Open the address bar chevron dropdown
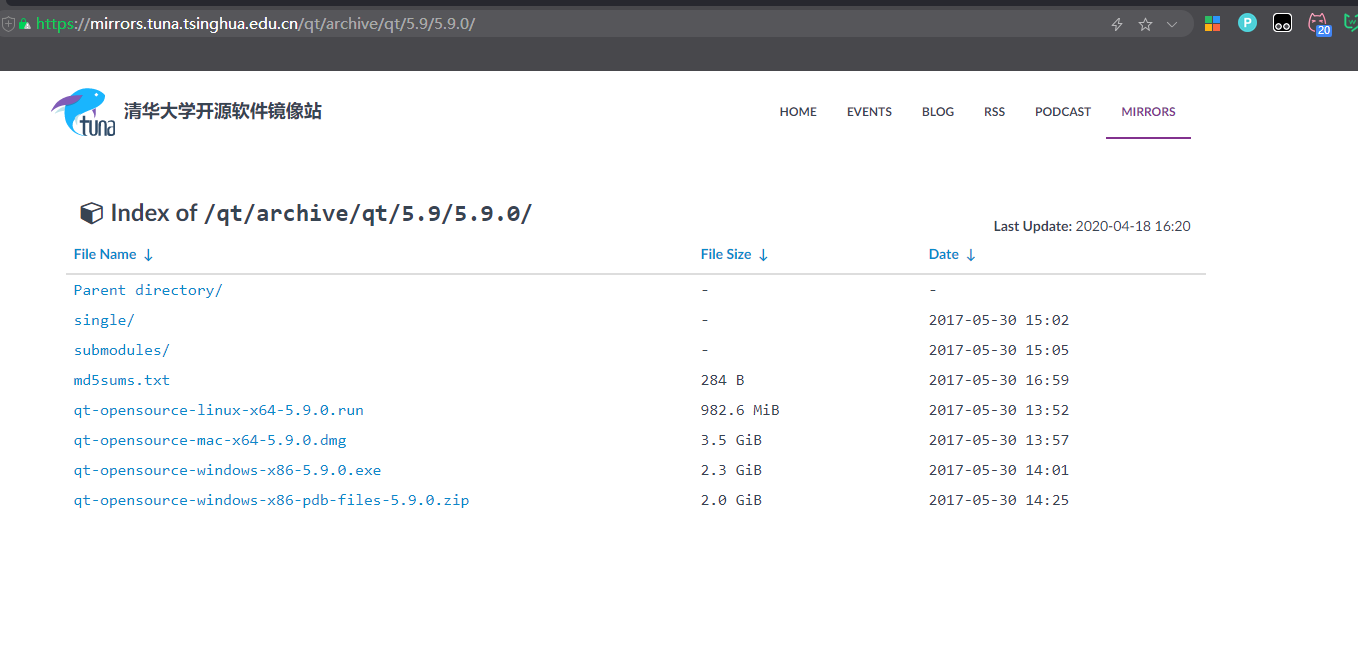The image size is (1358, 648). [x=1172, y=24]
